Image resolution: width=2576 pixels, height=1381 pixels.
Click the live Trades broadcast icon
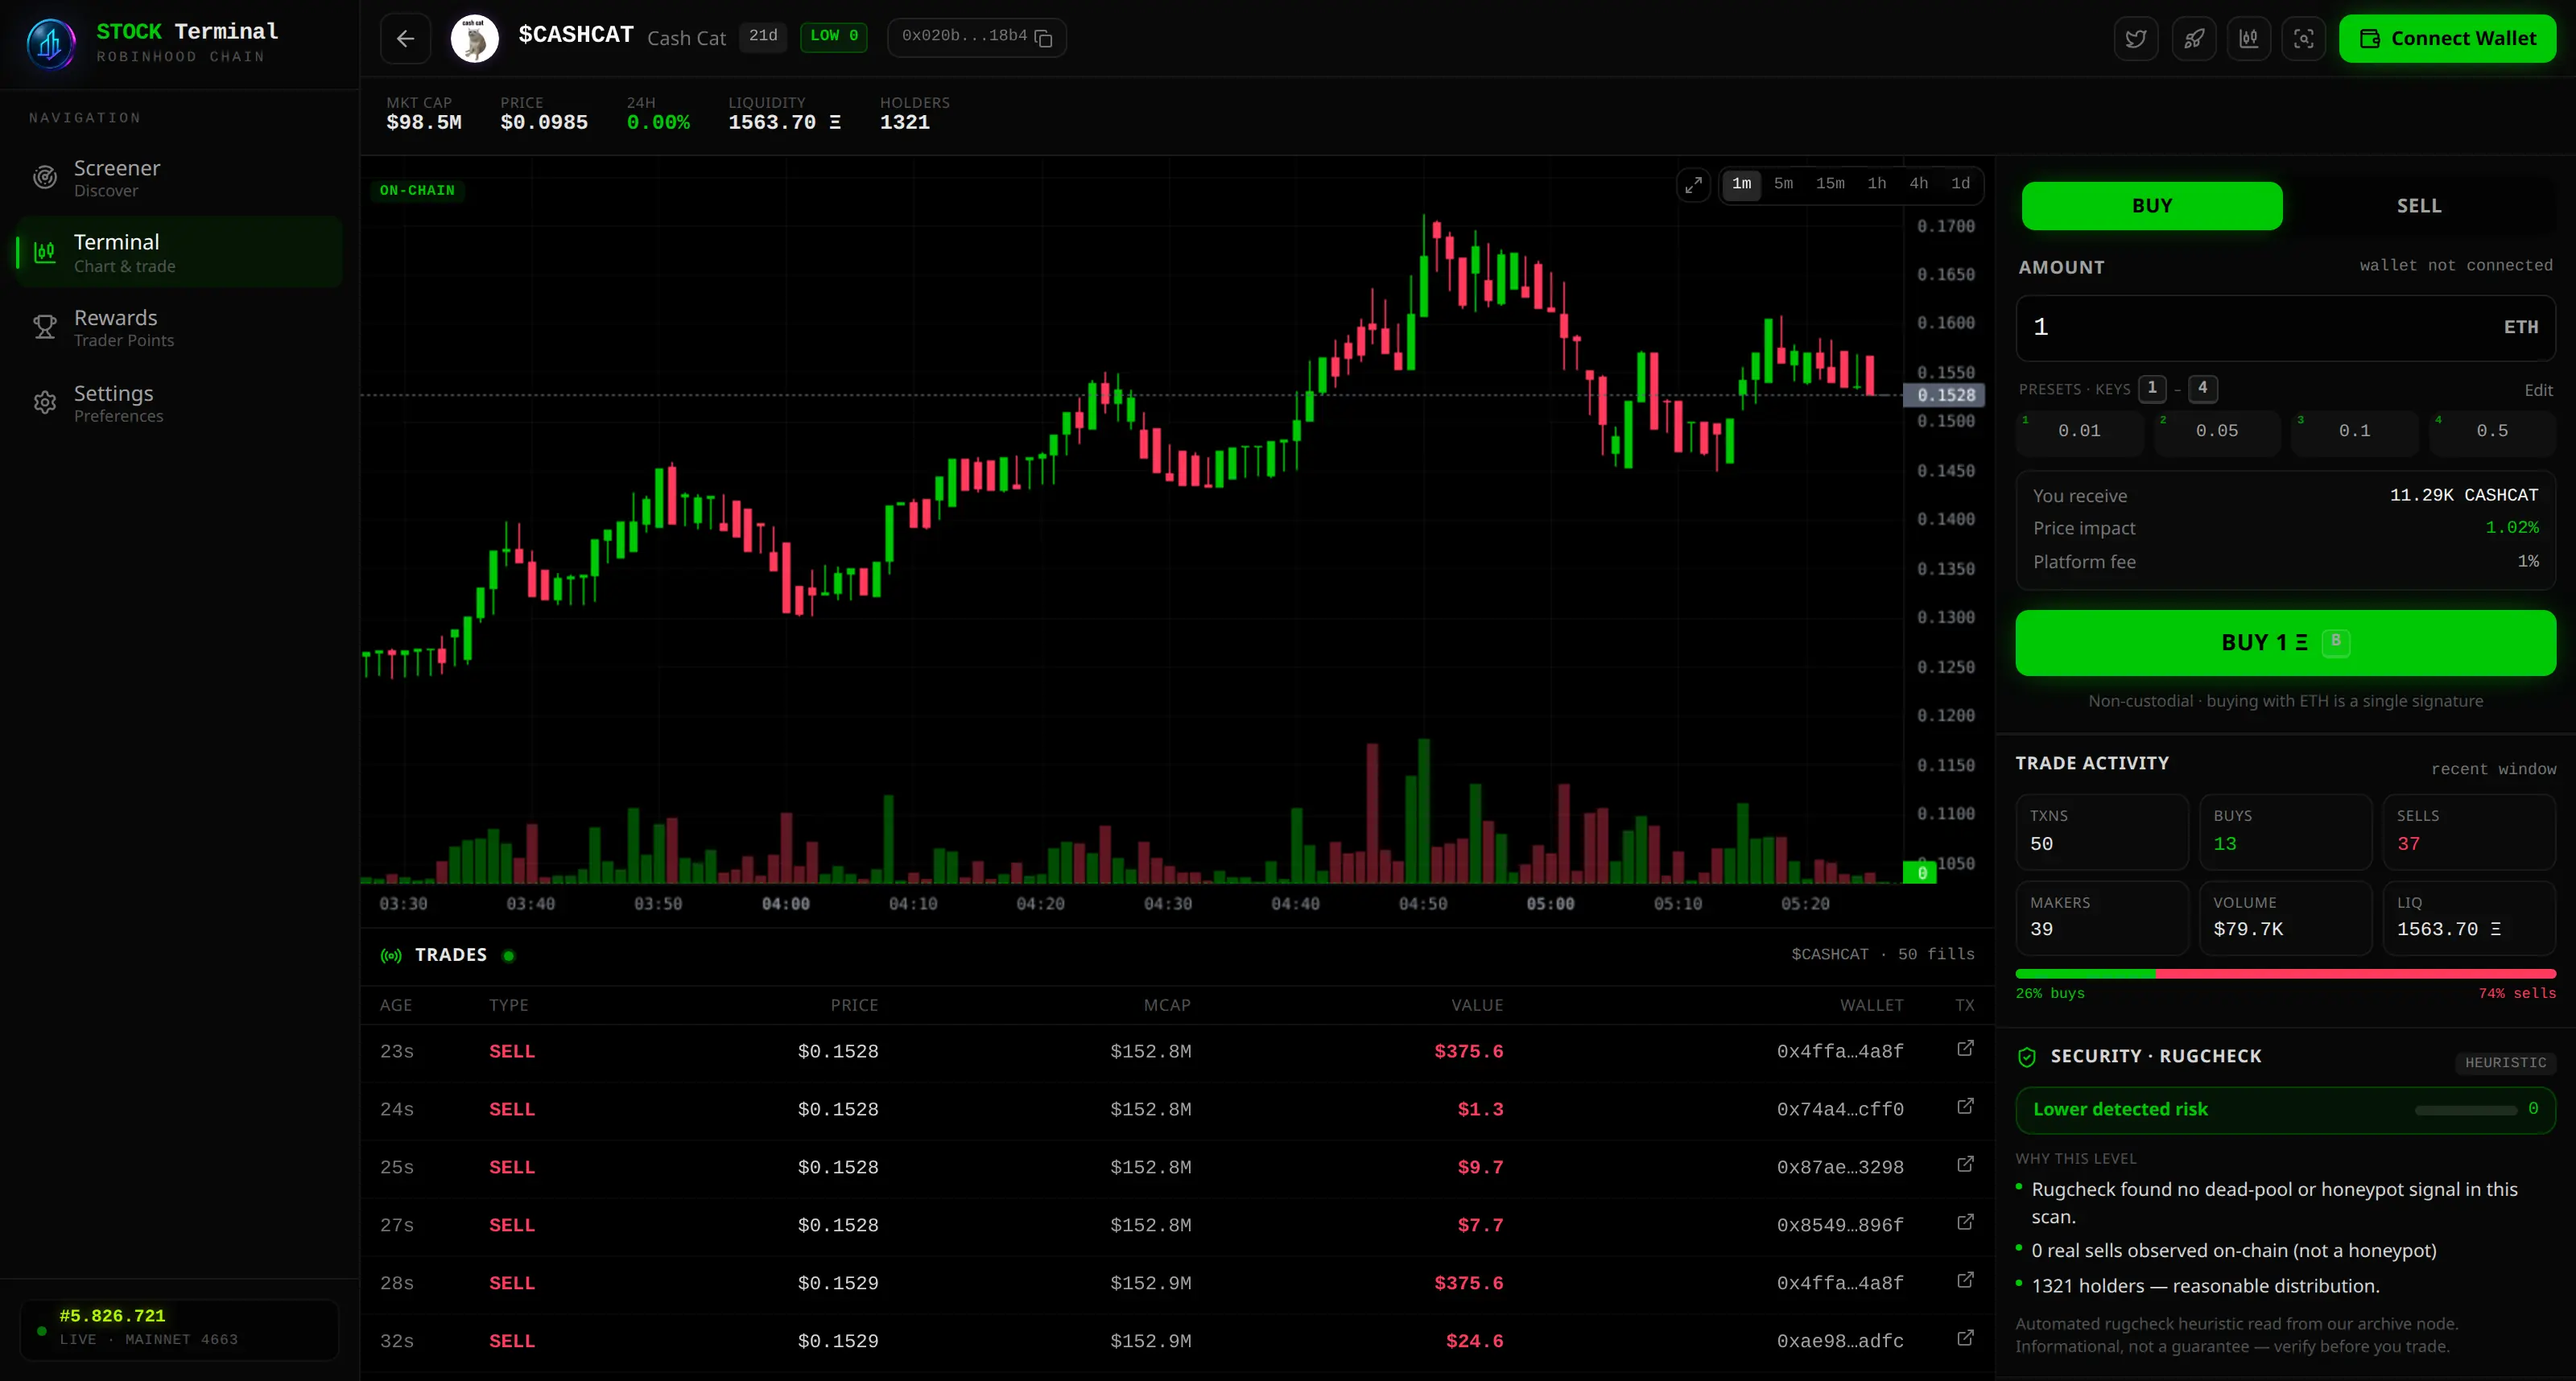pyautogui.click(x=391, y=956)
